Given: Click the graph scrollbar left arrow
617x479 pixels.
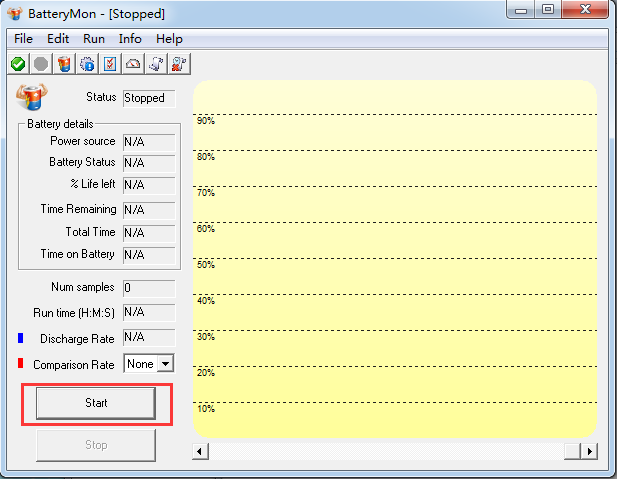Looking at the screenshot, I should click(x=200, y=451).
